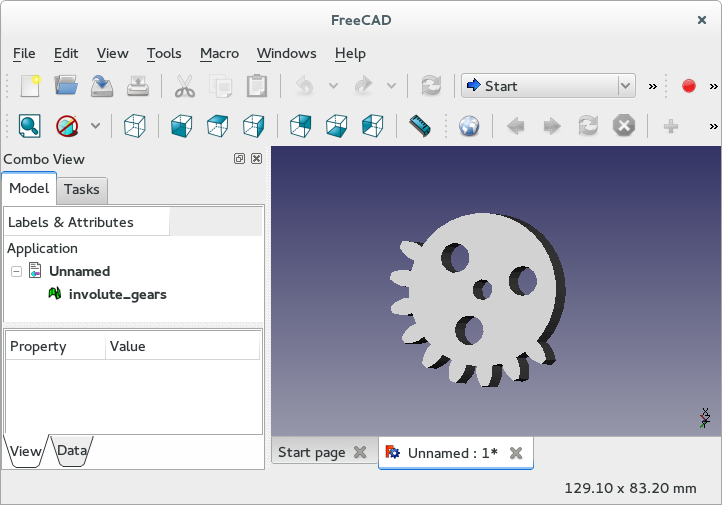722x505 pixels.
Task: Click the Cut scissors icon
Action: pos(185,86)
